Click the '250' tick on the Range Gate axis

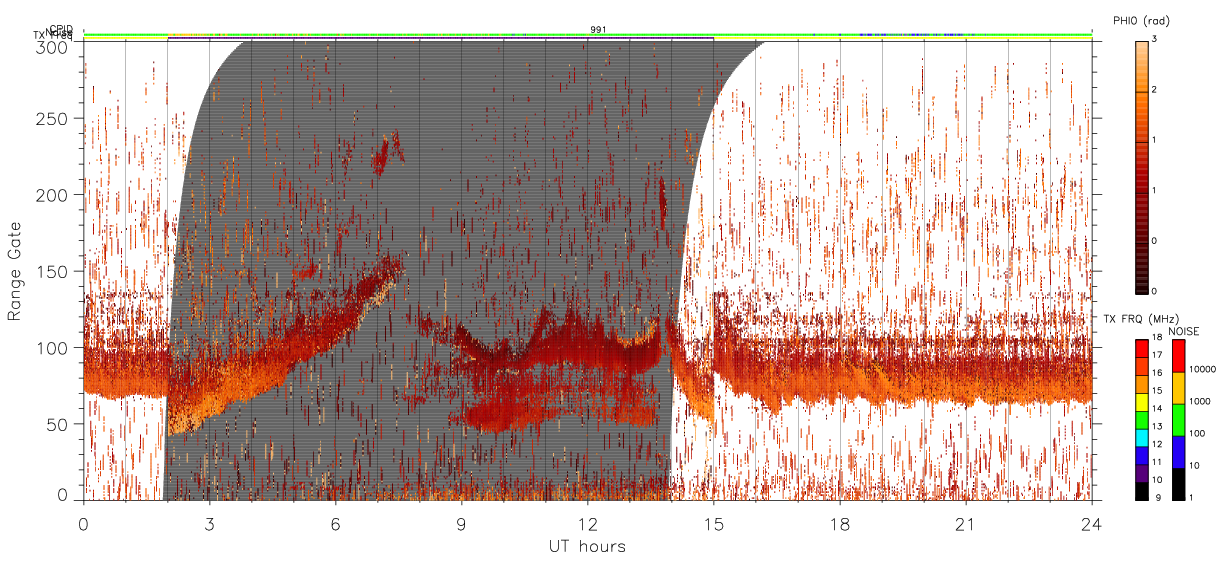[53, 118]
